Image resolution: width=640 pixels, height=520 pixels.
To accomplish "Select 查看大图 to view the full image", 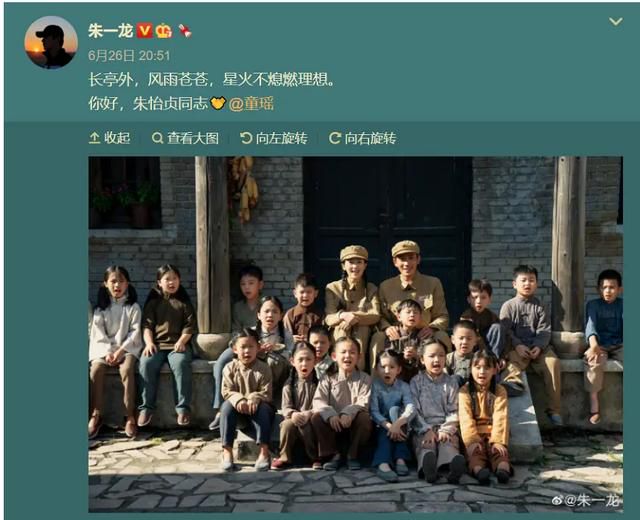I will pos(193,138).
